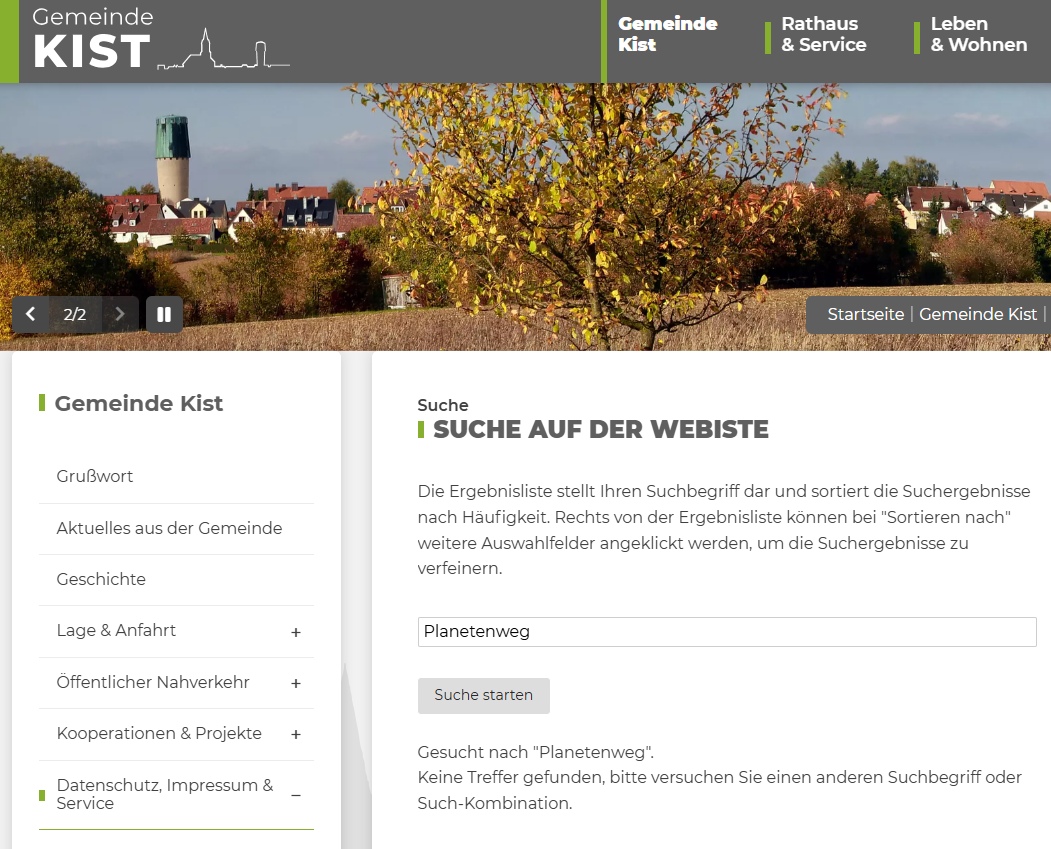Expand the Lage & Anfahrt submenu
The height and width of the screenshot is (849, 1051).
295,632
